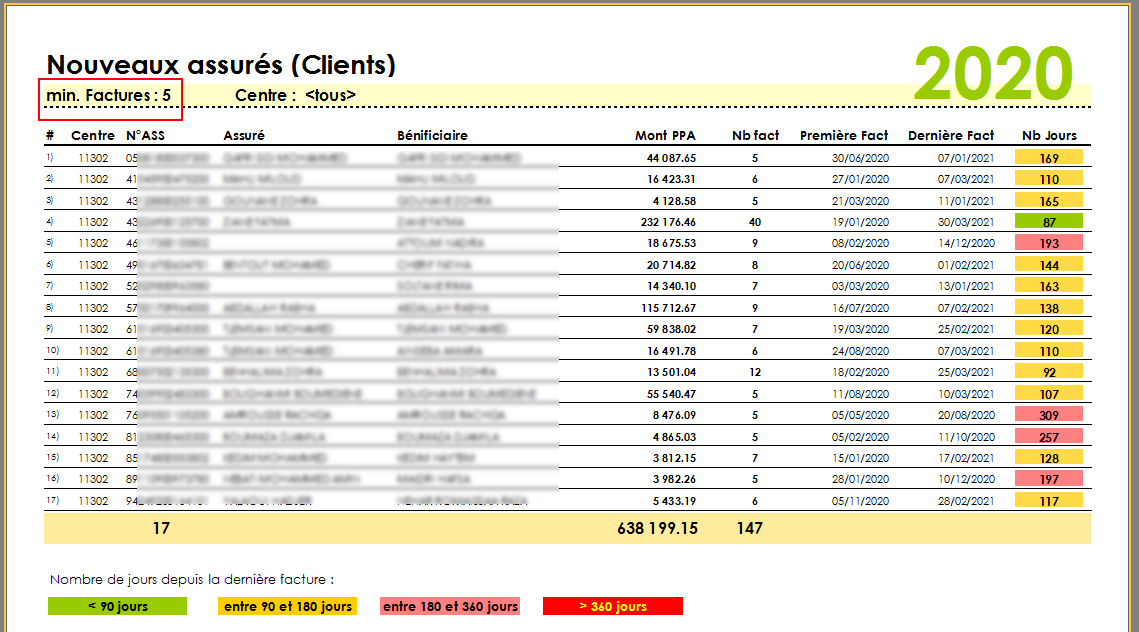Viewport: 1139px width, 632px height.
Task: Select the 'Nb Jours' column header
Action: point(1049,135)
